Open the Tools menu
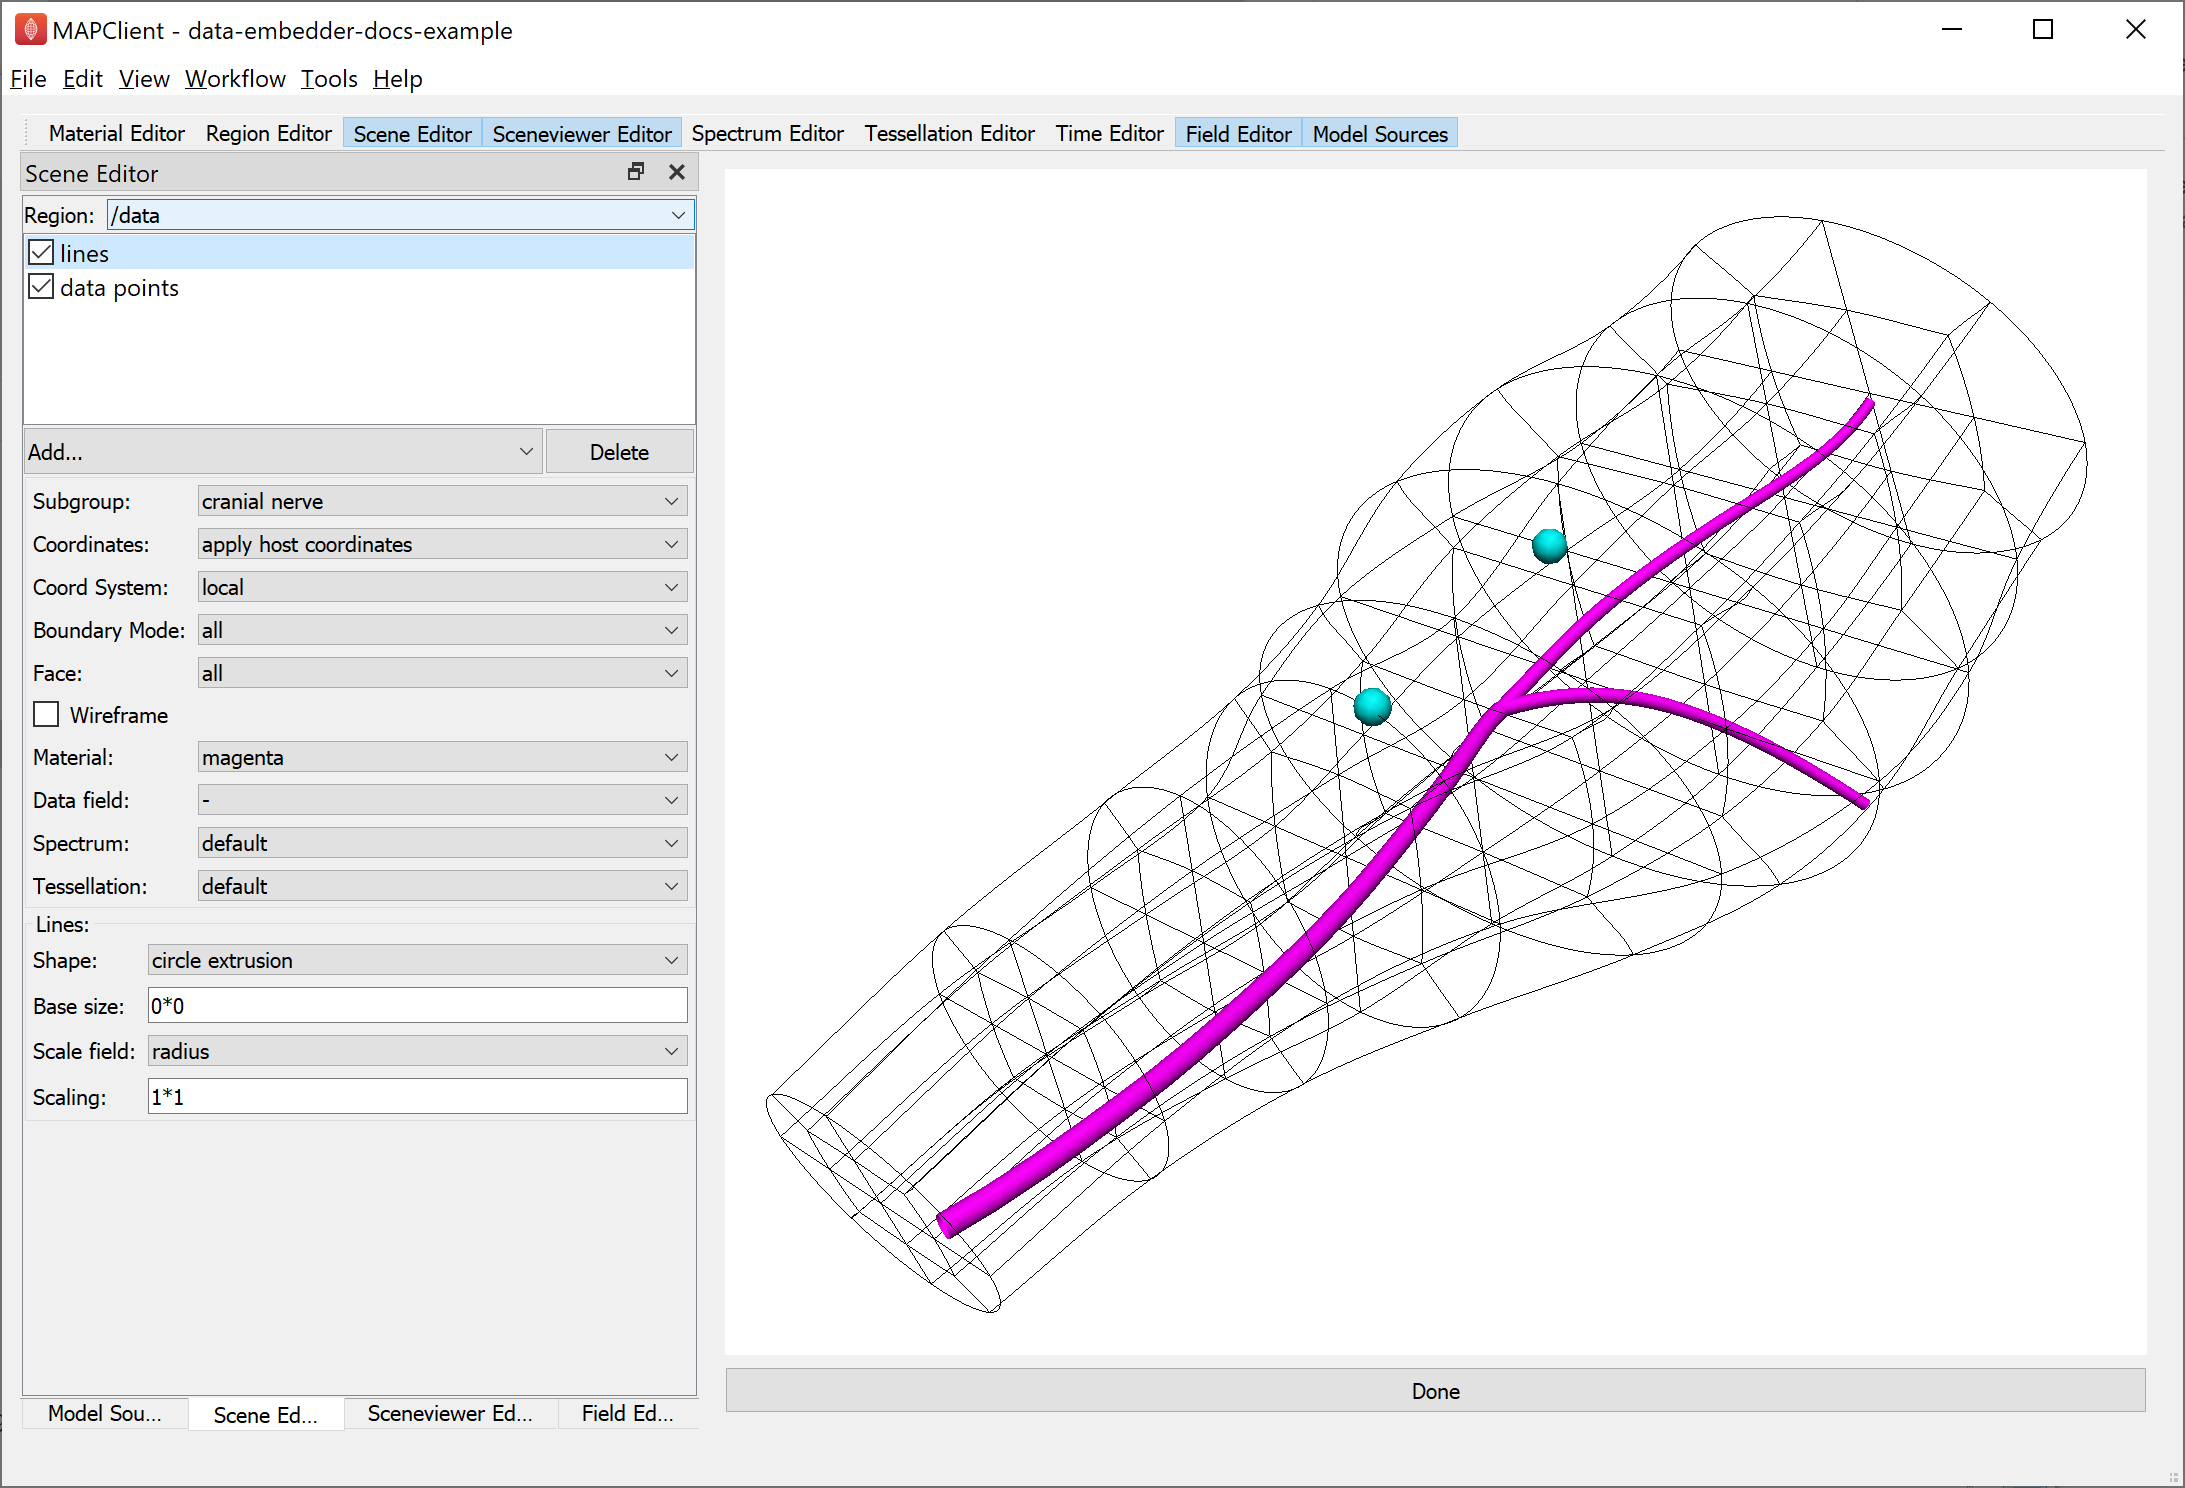2185x1488 pixels. tap(329, 79)
